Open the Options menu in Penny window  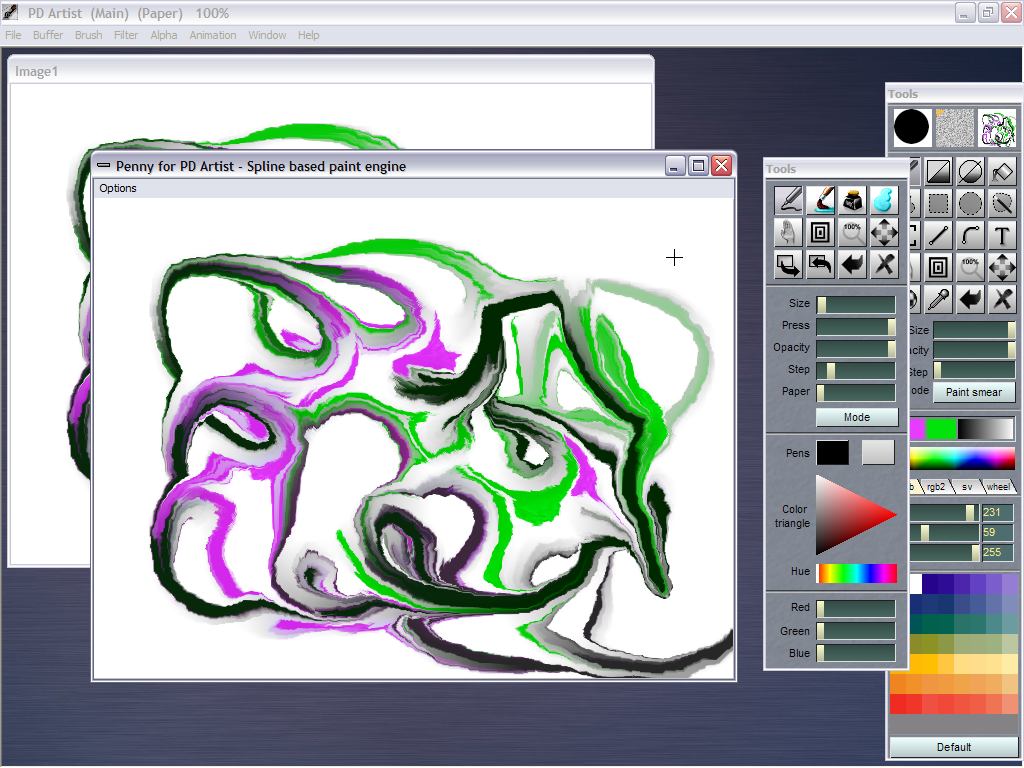click(x=118, y=188)
